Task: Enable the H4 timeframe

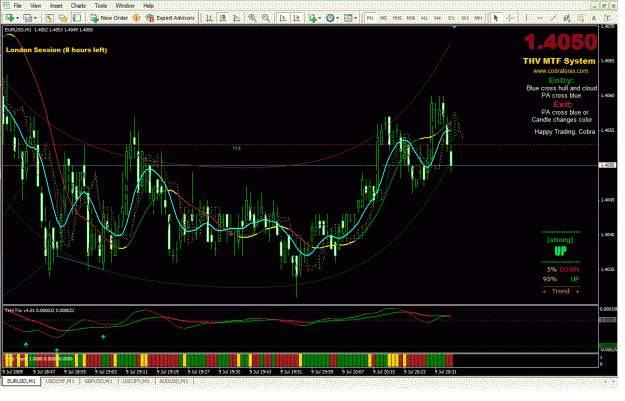Action: coord(438,18)
